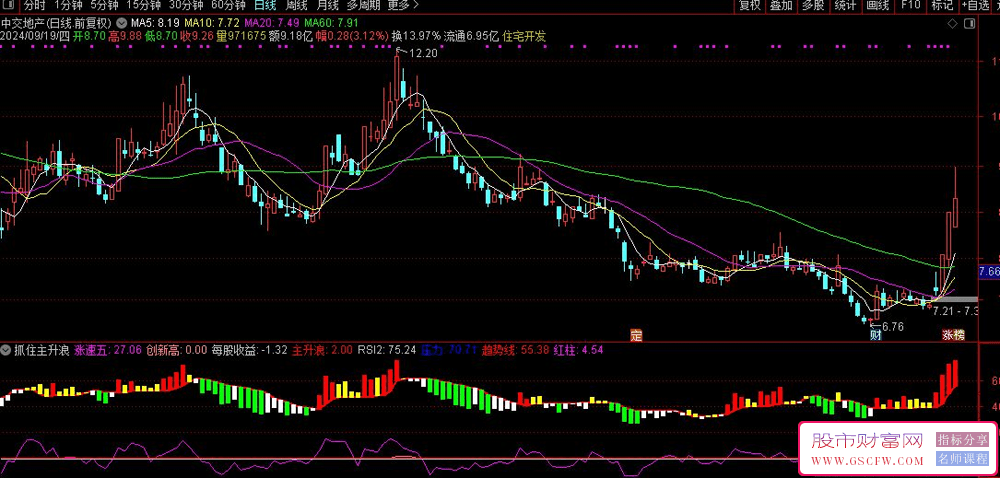Click the 涨幅 marker at chart bottom
The width and height of the screenshot is (1000, 478).
tap(953, 335)
